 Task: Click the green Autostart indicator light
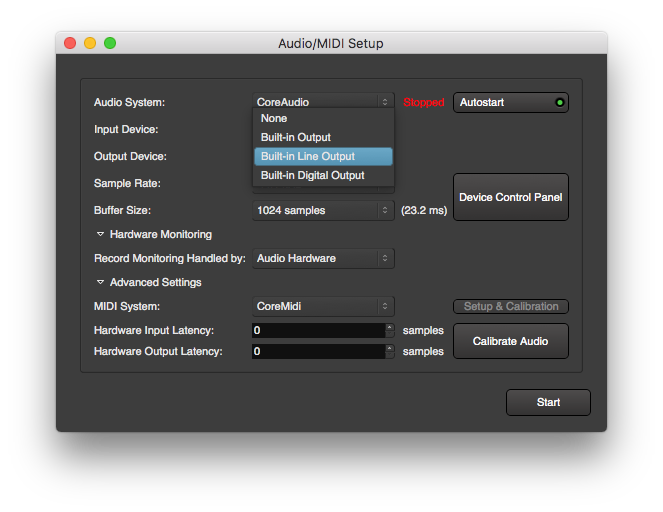pos(560,102)
